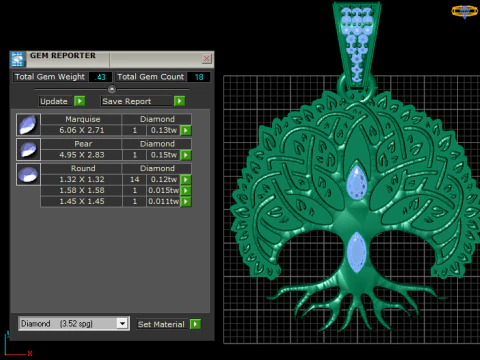Screen dimensions: 480x360
Task: Select the 6.06 X 2.71 size cell
Action: (x=82, y=130)
